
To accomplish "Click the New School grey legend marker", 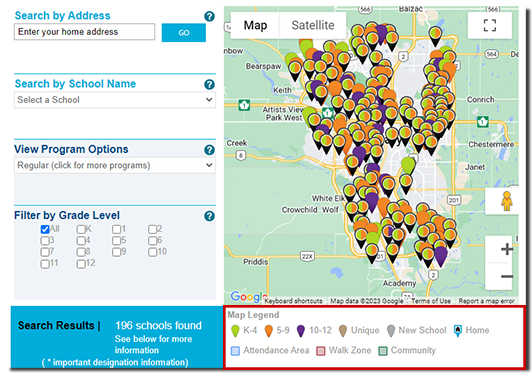I will pos(391,331).
